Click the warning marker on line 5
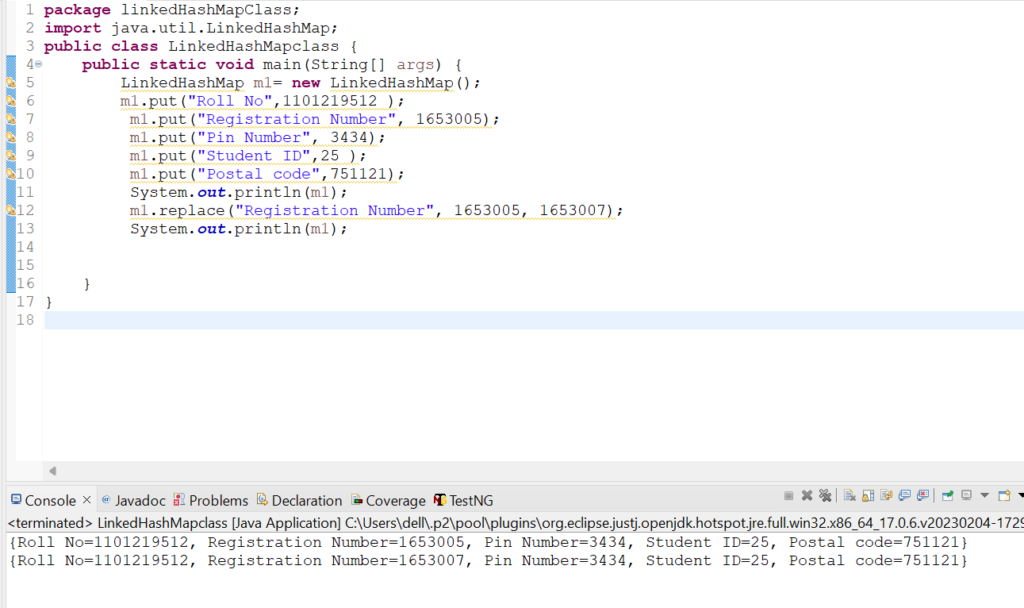Viewport: 1024px width, 608px height. click(x=10, y=82)
